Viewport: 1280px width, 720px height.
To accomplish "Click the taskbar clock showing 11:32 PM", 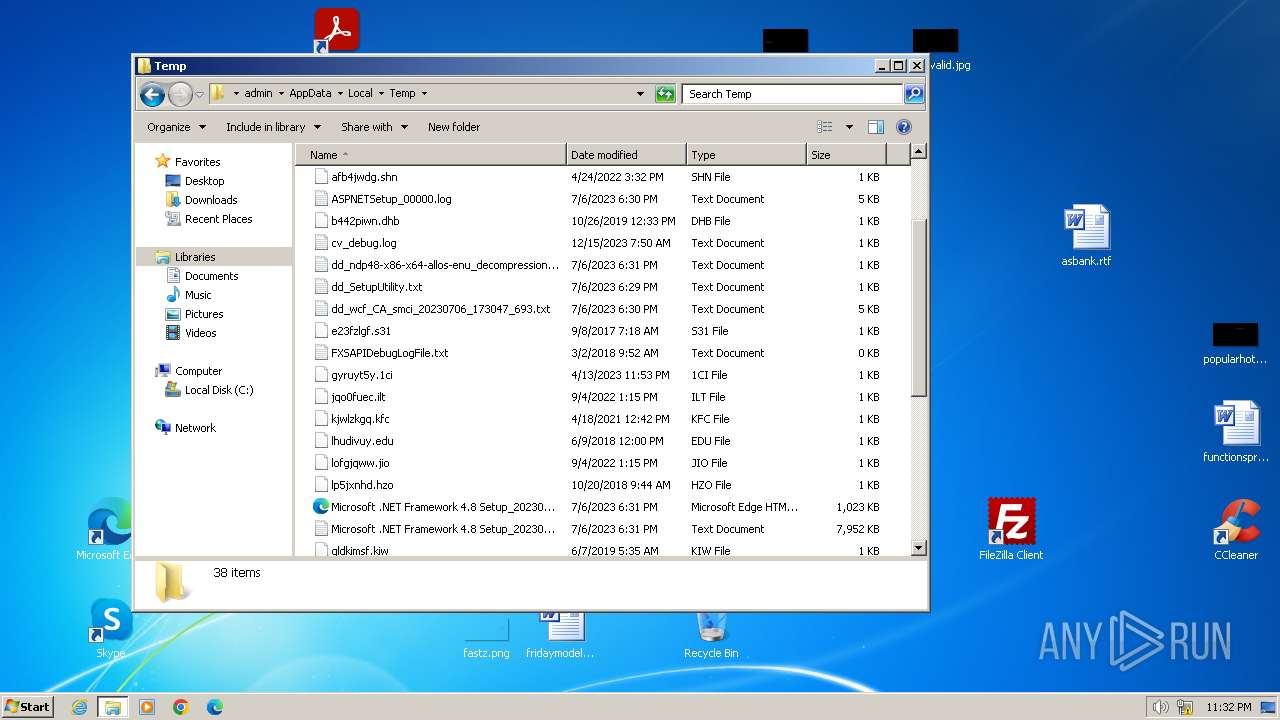I will (x=1228, y=707).
